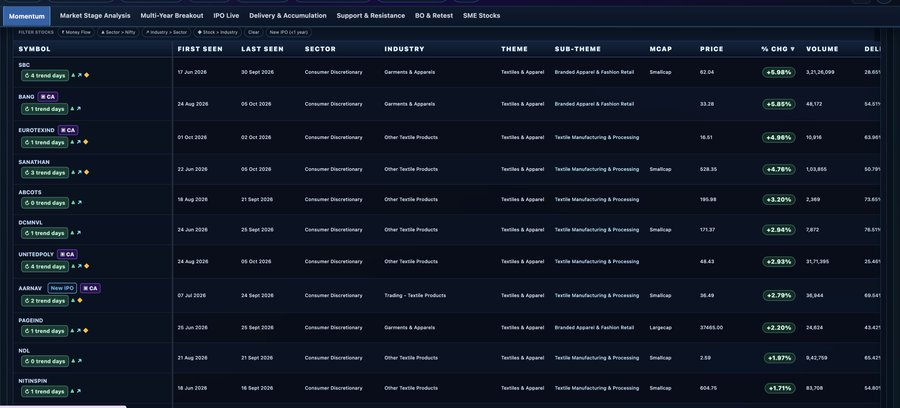This screenshot has width=900, height=408.
Task: Sort table by INDUSTRY header
Action: click(x=404, y=49)
